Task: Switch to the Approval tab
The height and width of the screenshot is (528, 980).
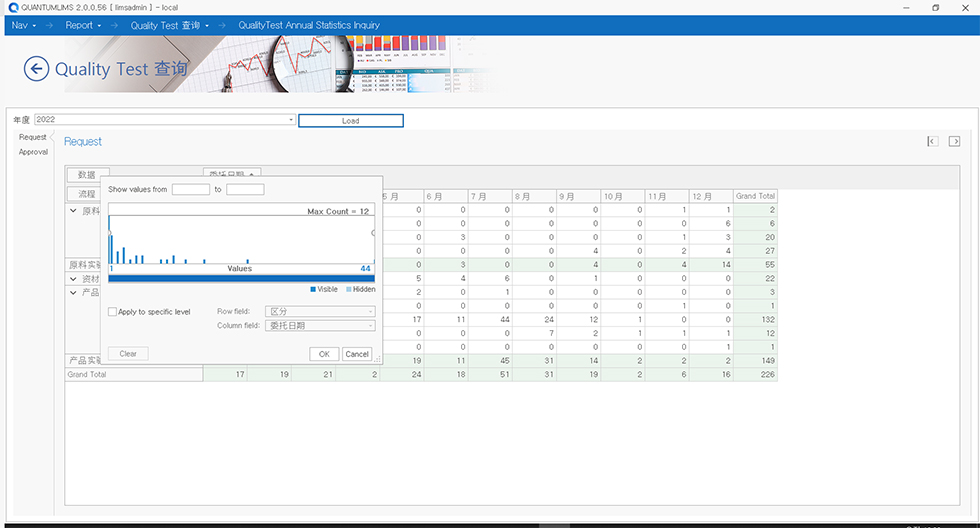Action: 33,152
